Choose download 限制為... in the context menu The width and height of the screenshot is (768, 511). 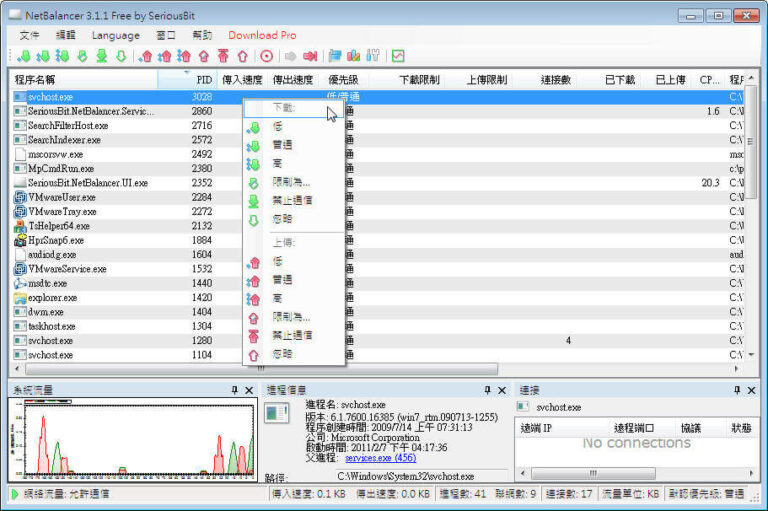[x=294, y=182]
